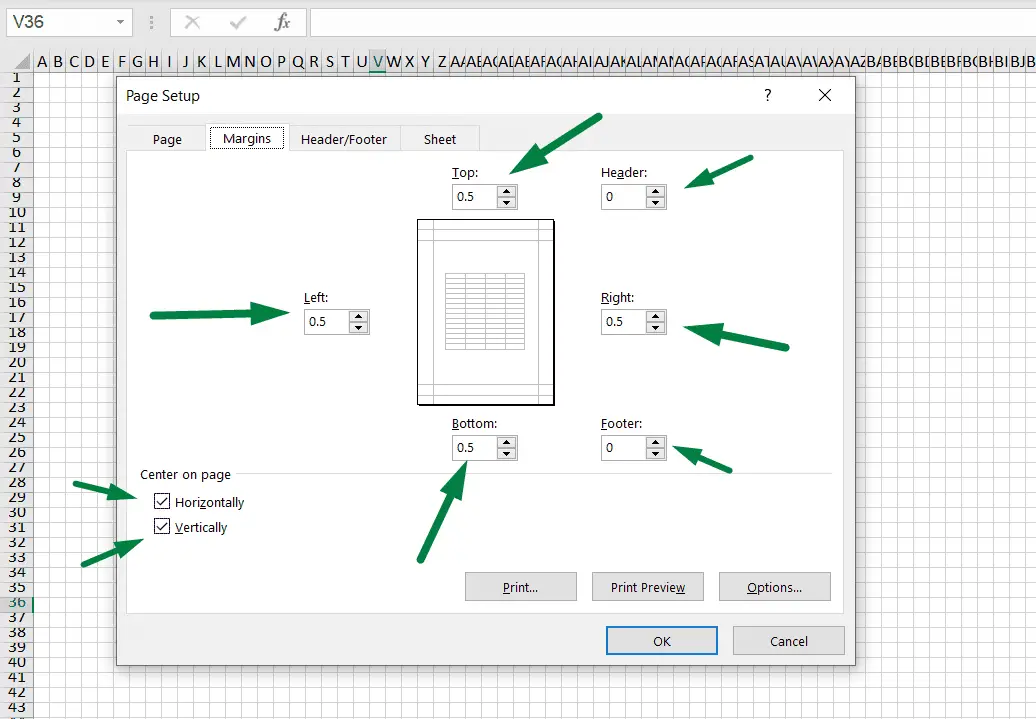This screenshot has width=1036, height=719.
Task: Decrease the Top margin spinner down arrow
Action: point(507,202)
